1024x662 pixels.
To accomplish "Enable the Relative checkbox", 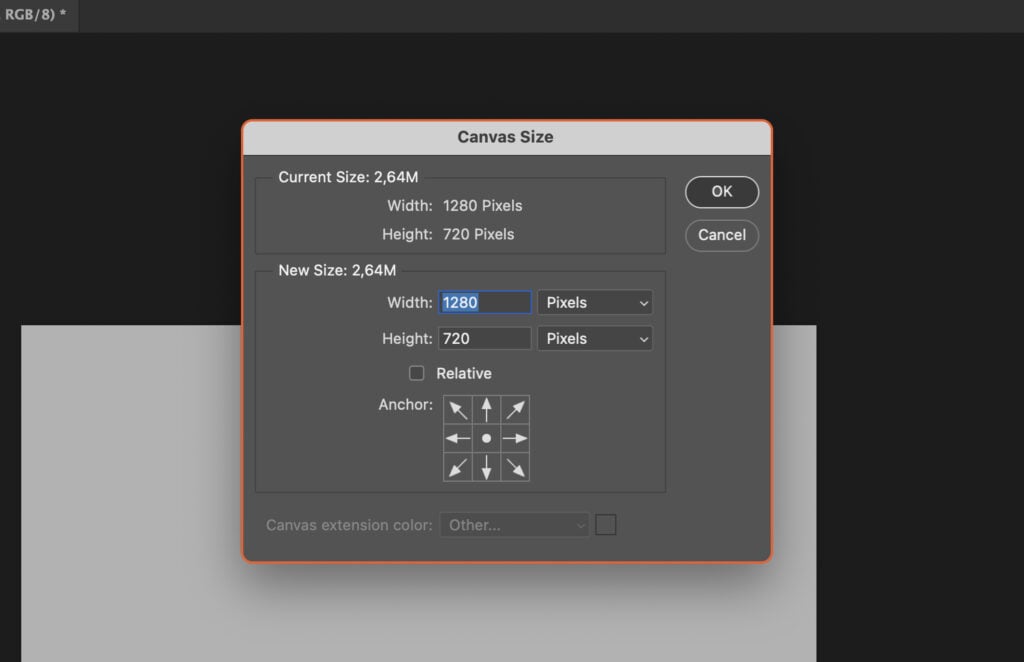I will 417,373.
